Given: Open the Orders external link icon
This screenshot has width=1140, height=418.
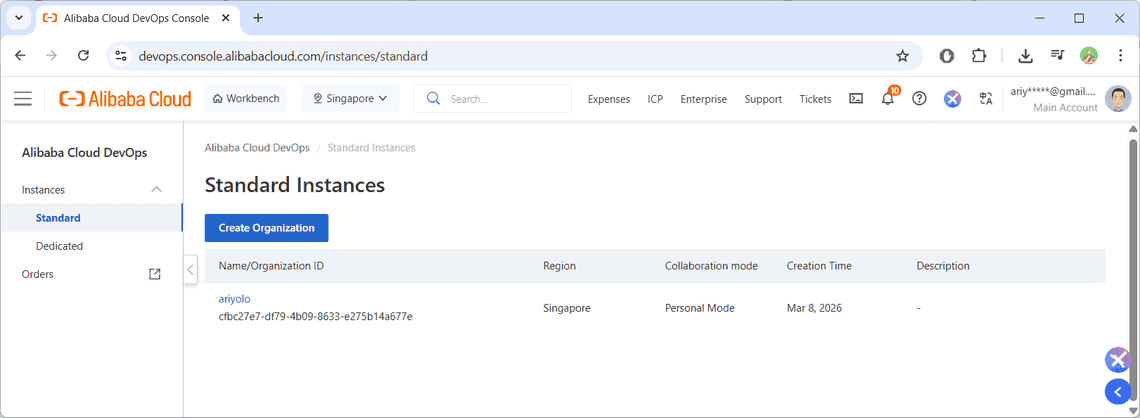Looking at the screenshot, I should point(155,274).
